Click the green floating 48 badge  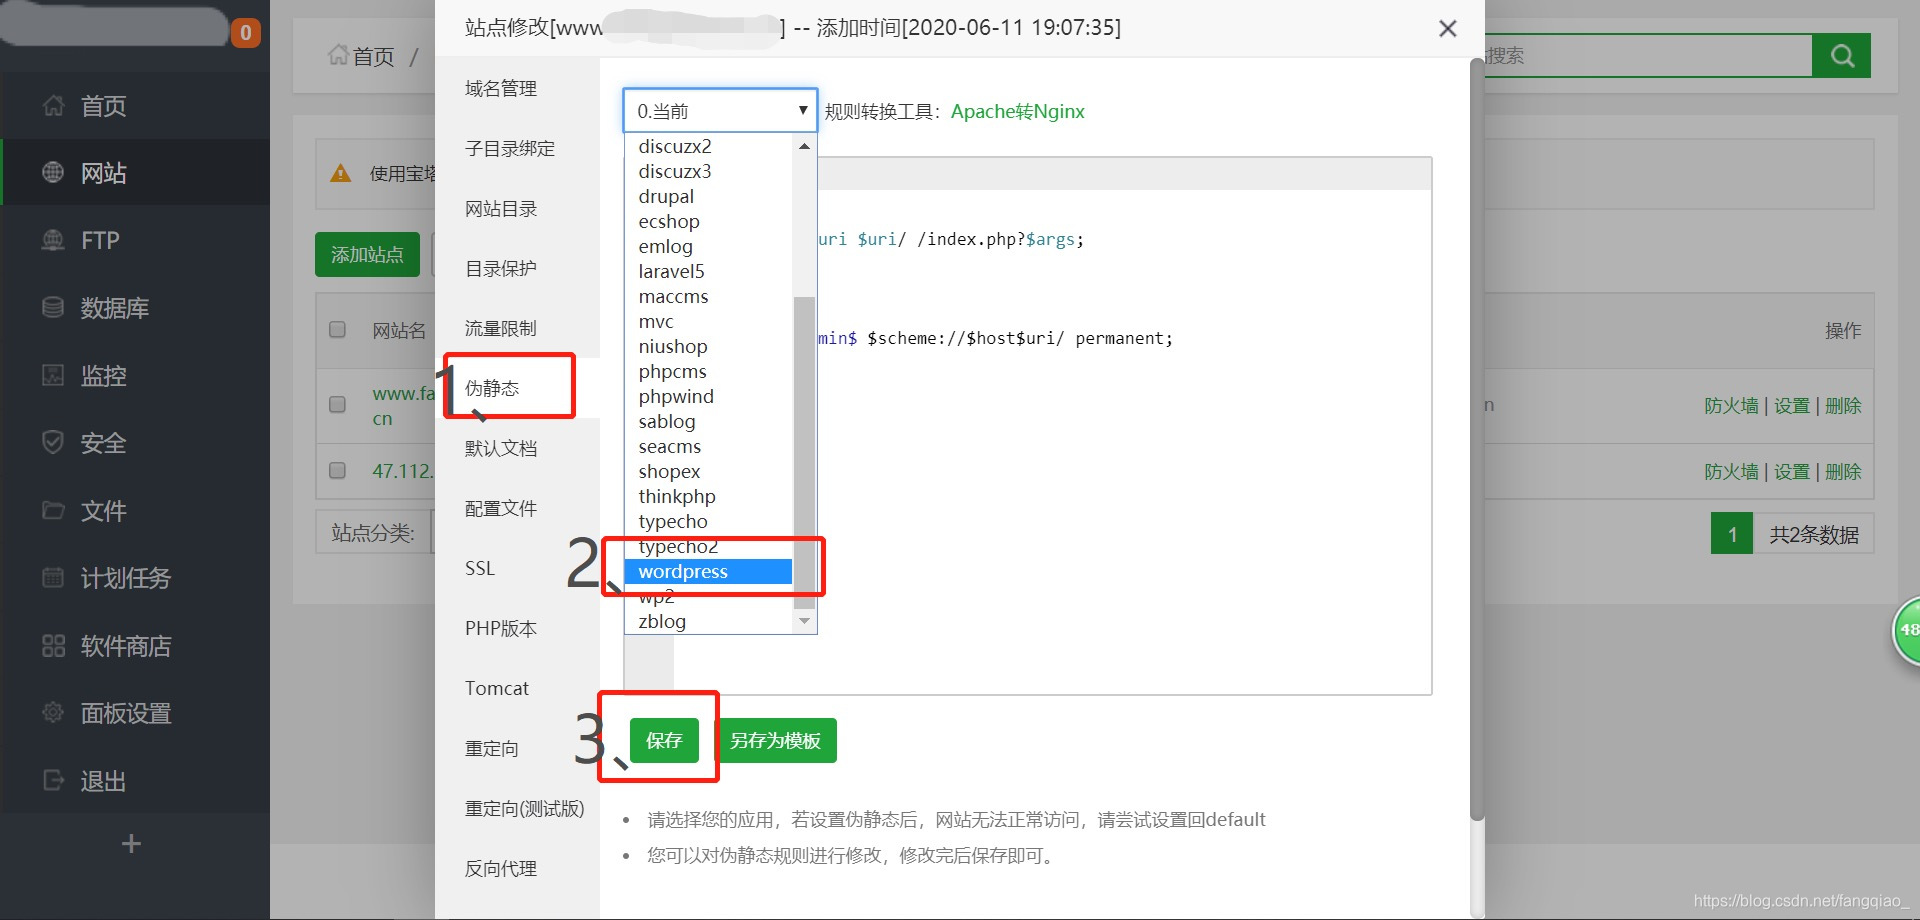click(x=1907, y=630)
